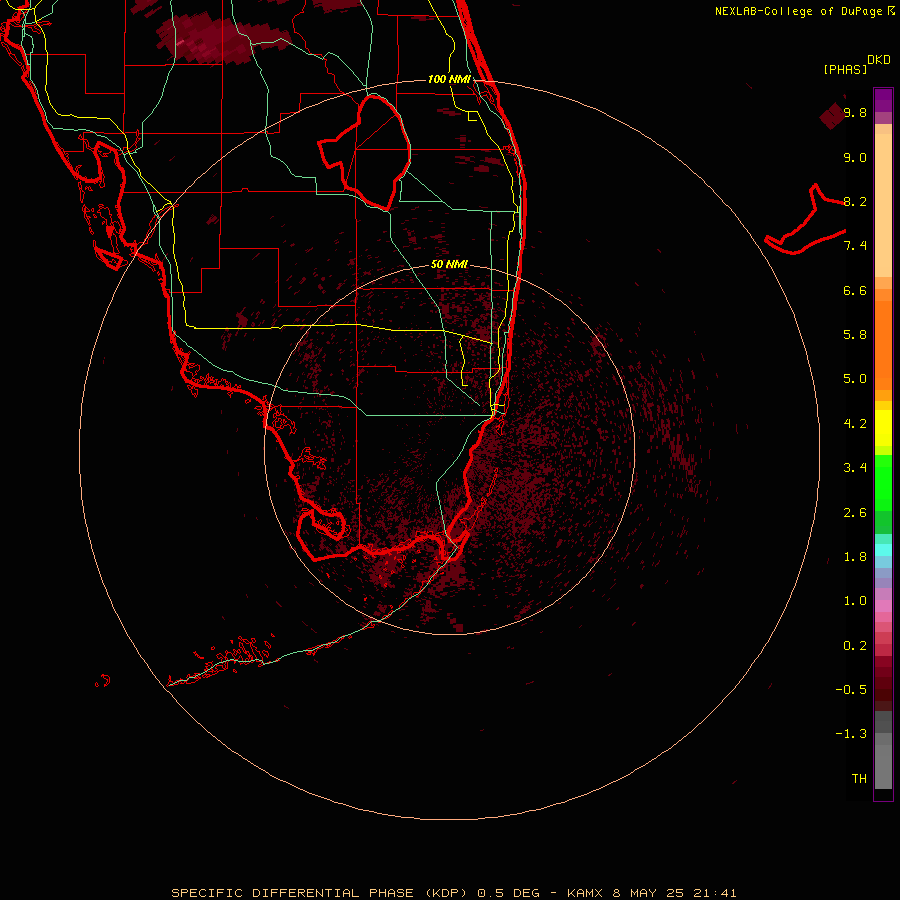Click the 5.0 legend value
The image size is (900, 900).
click(x=855, y=379)
